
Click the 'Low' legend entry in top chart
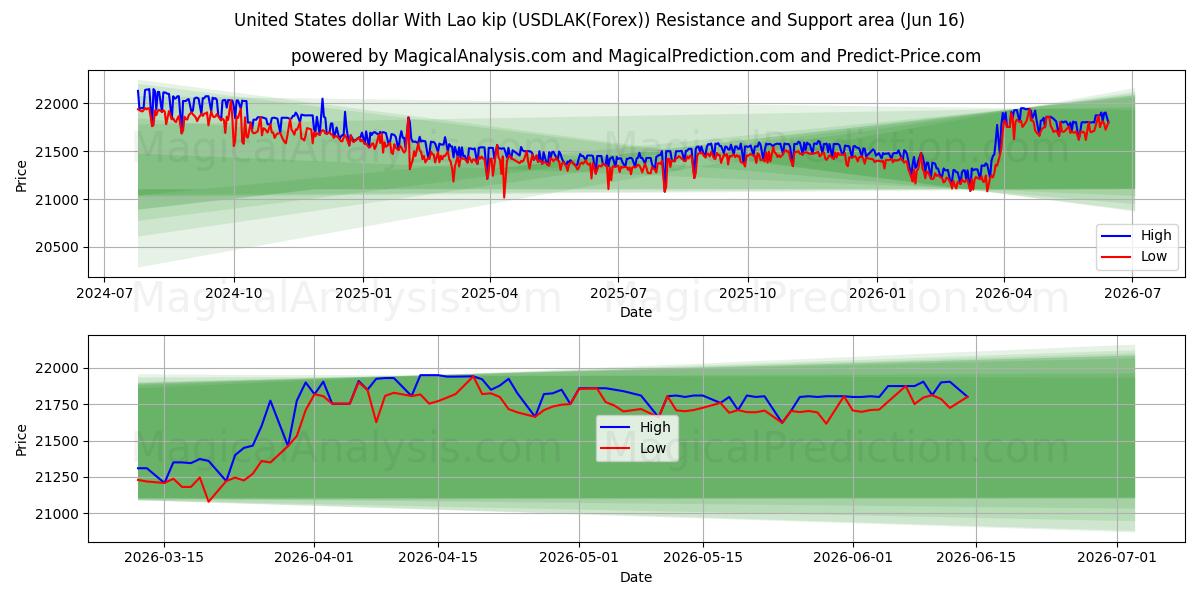click(x=1154, y=256)
